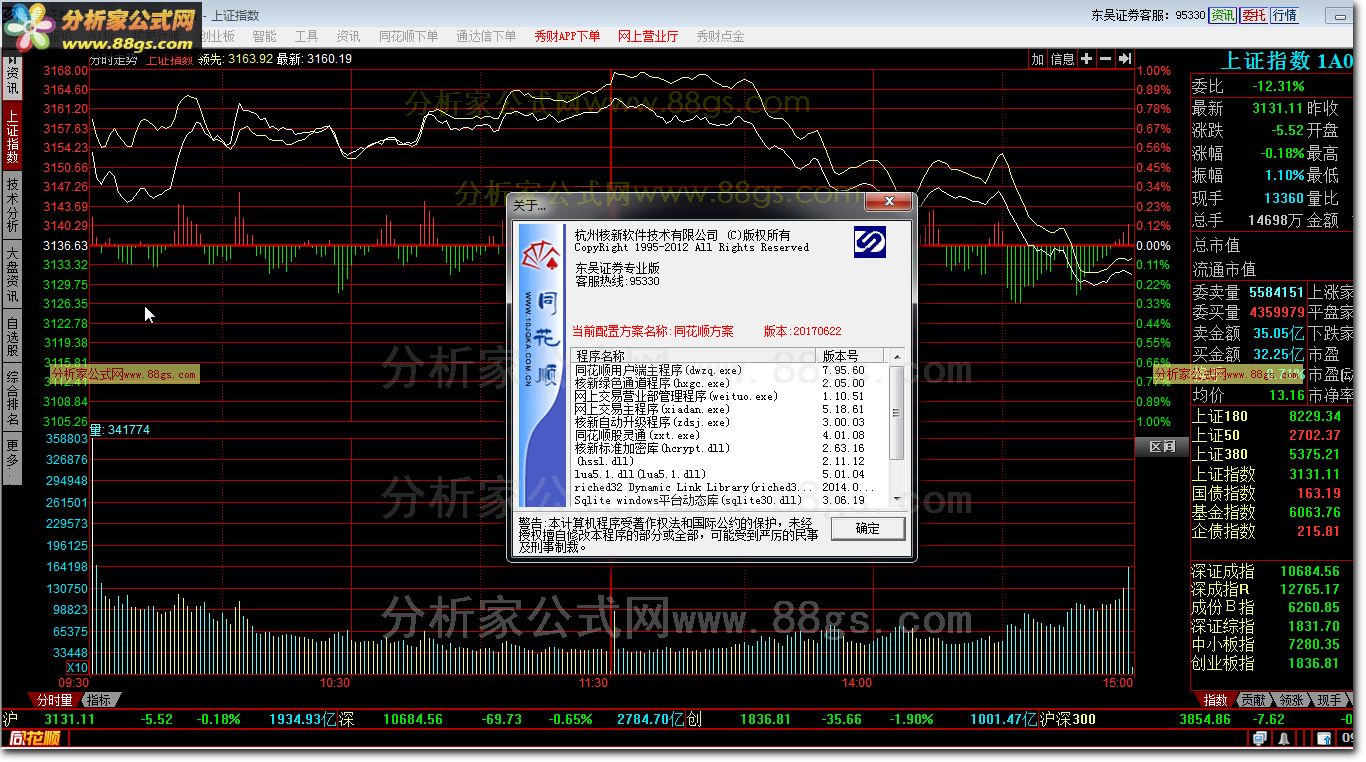The height and width of the screenshot is (762, 1366).
Task: Open 秀财点金 menu item
Action: point(720,36)
